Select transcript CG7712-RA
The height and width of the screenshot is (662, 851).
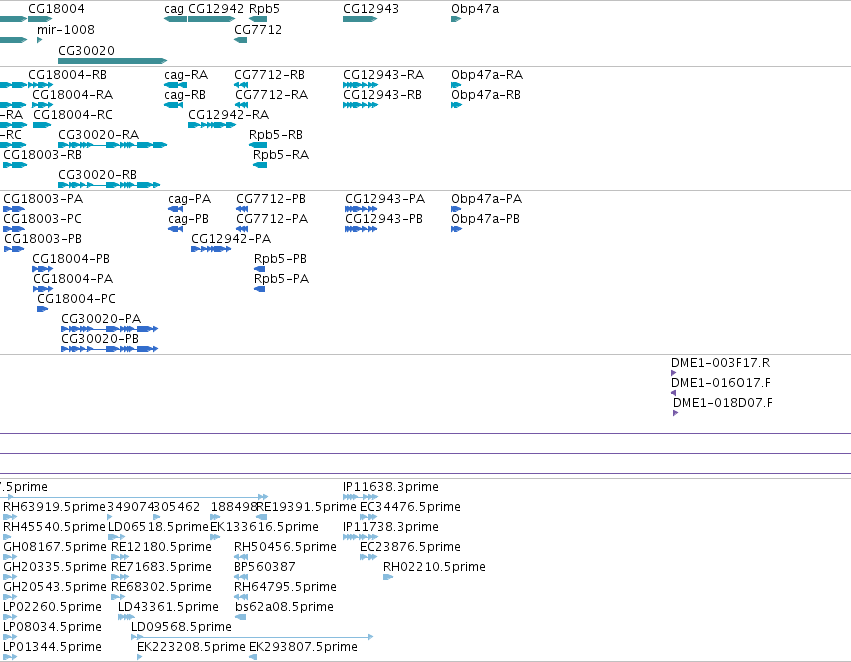pos(271,95)
